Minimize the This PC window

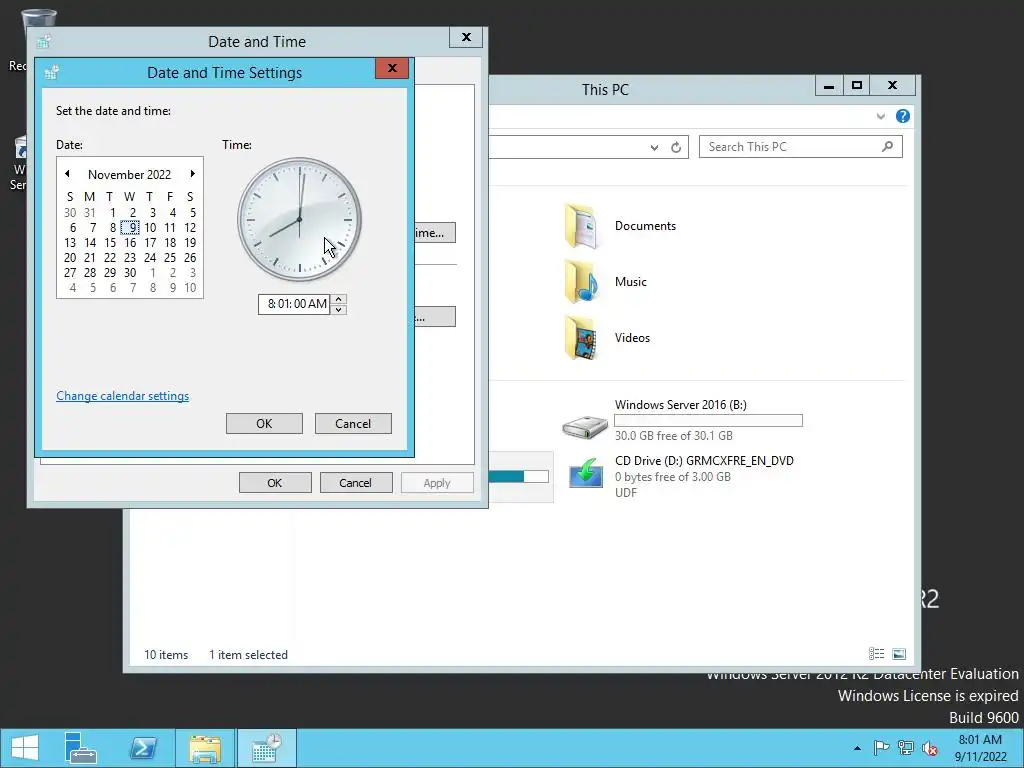point(829,86)
